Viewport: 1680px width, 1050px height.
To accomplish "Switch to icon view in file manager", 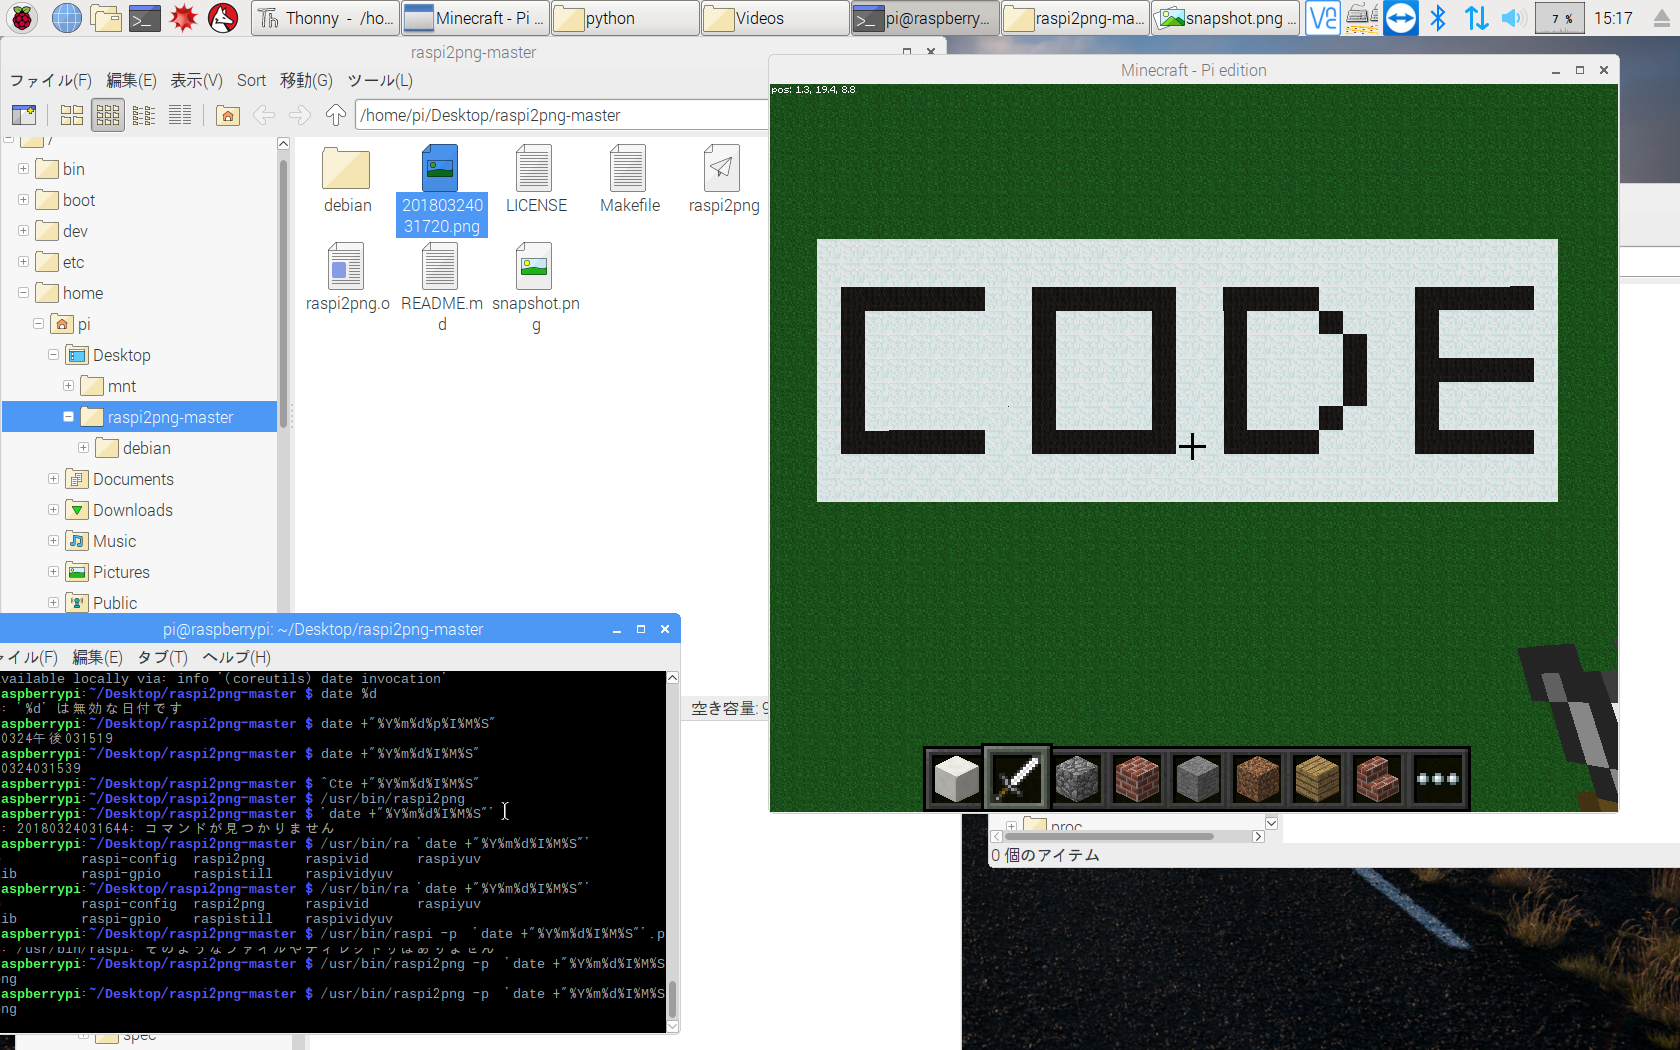I will pyautogui.click(x=72, y=115).
